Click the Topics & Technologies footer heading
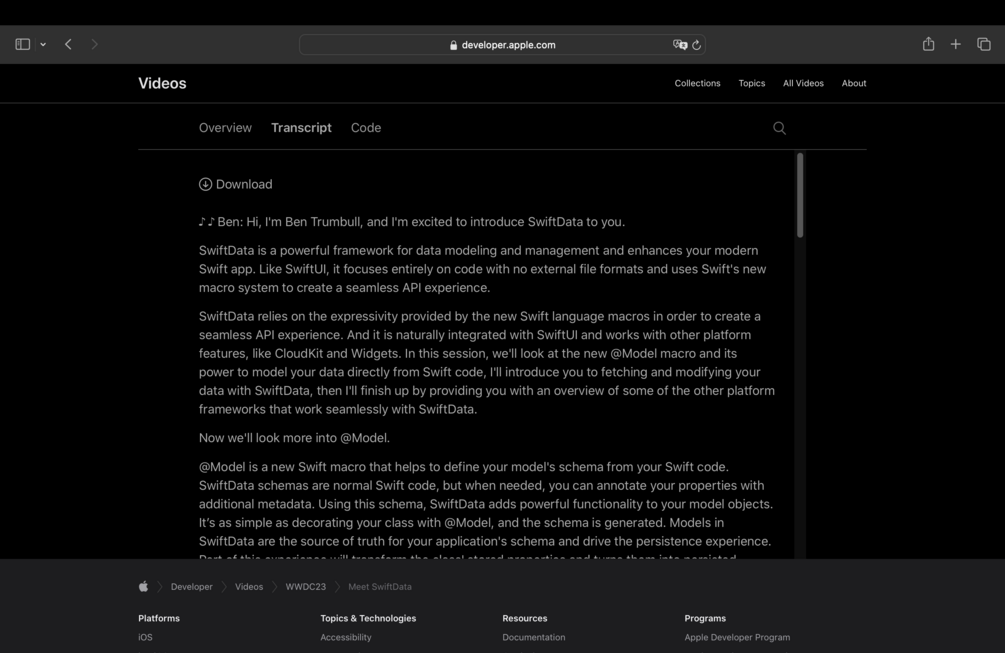Viewport: 1005px width, 653px height. coord(368,618)
